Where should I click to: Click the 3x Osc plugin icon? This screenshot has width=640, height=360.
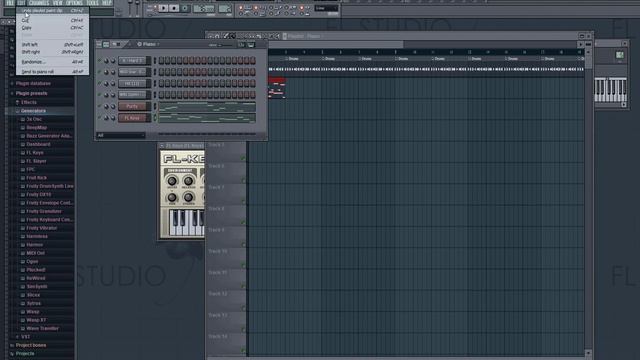tap(23, 119)
